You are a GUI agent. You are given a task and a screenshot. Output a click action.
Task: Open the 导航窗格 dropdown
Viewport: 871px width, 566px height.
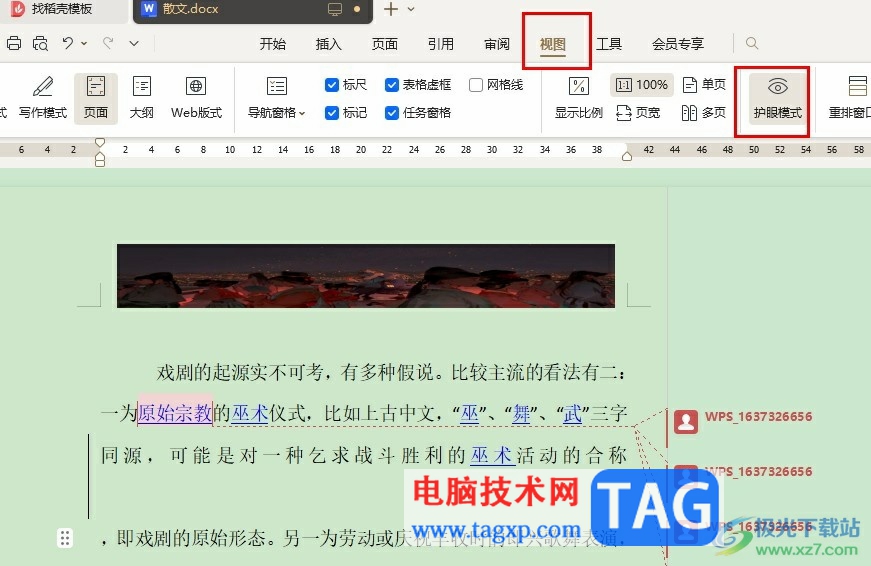[x=276, y=98]
